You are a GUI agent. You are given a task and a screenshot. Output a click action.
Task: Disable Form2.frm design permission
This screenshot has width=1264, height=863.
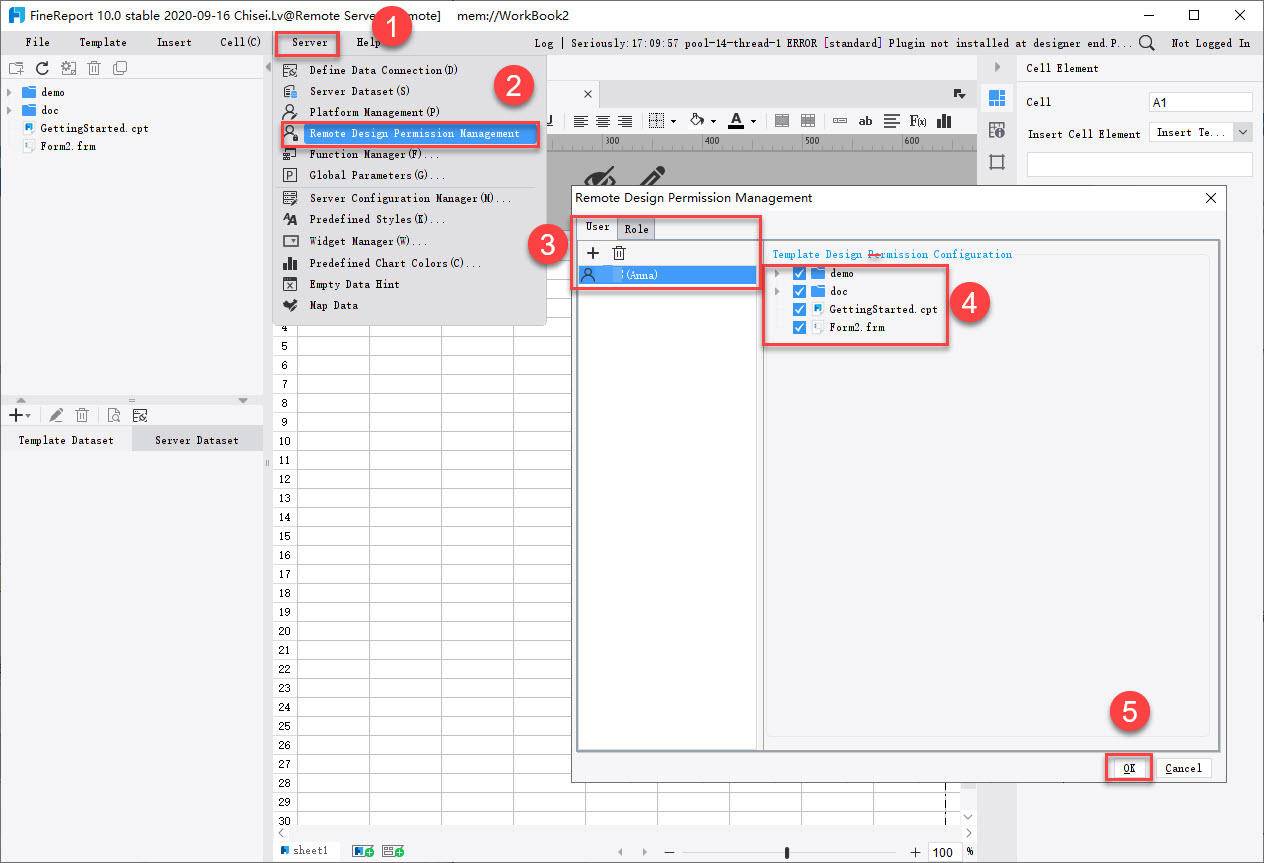click(799, 327)
